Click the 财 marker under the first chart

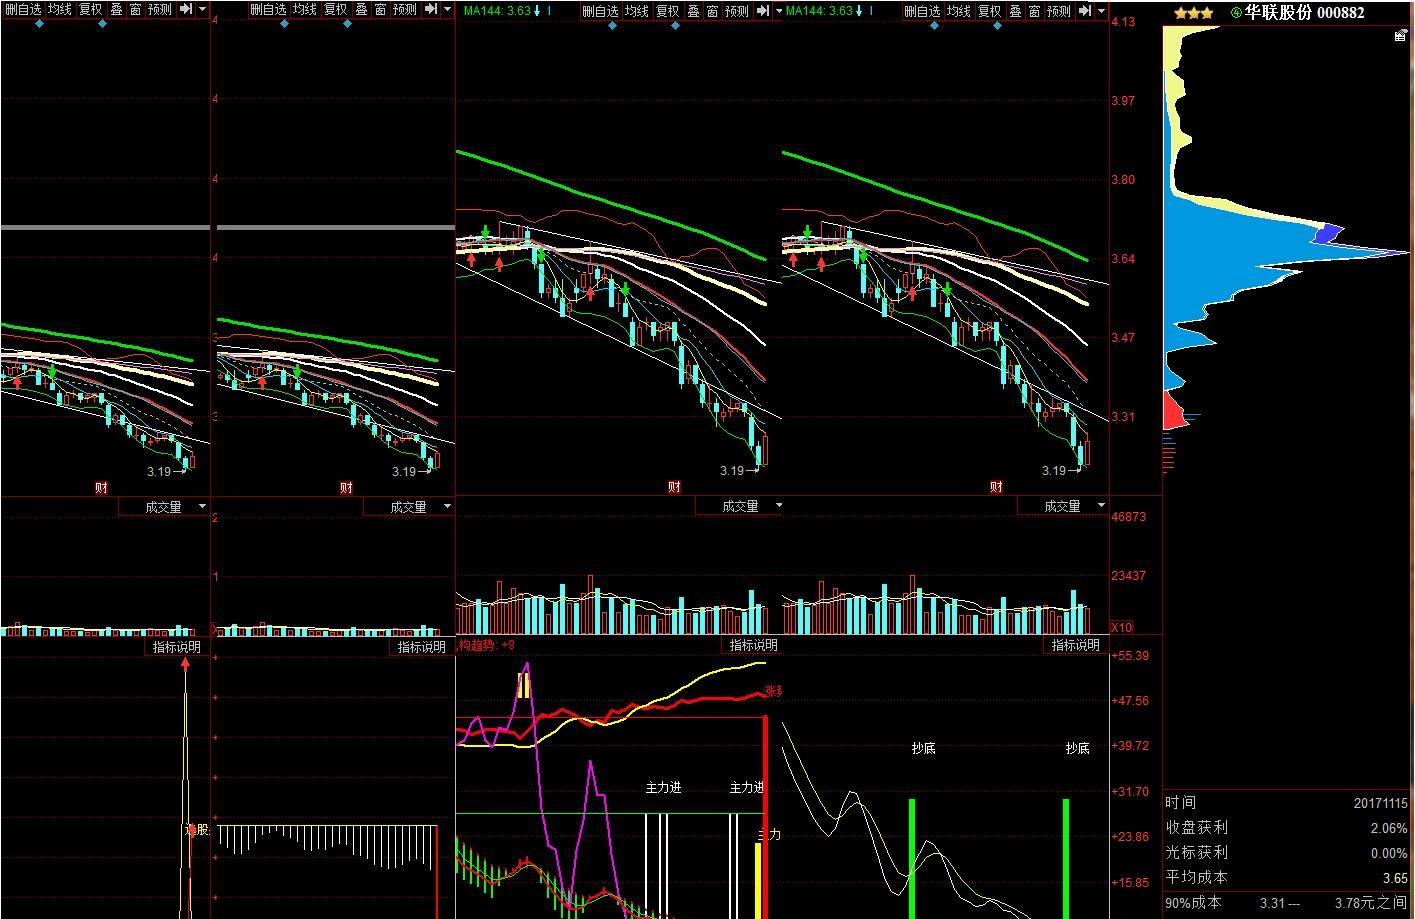101,488
